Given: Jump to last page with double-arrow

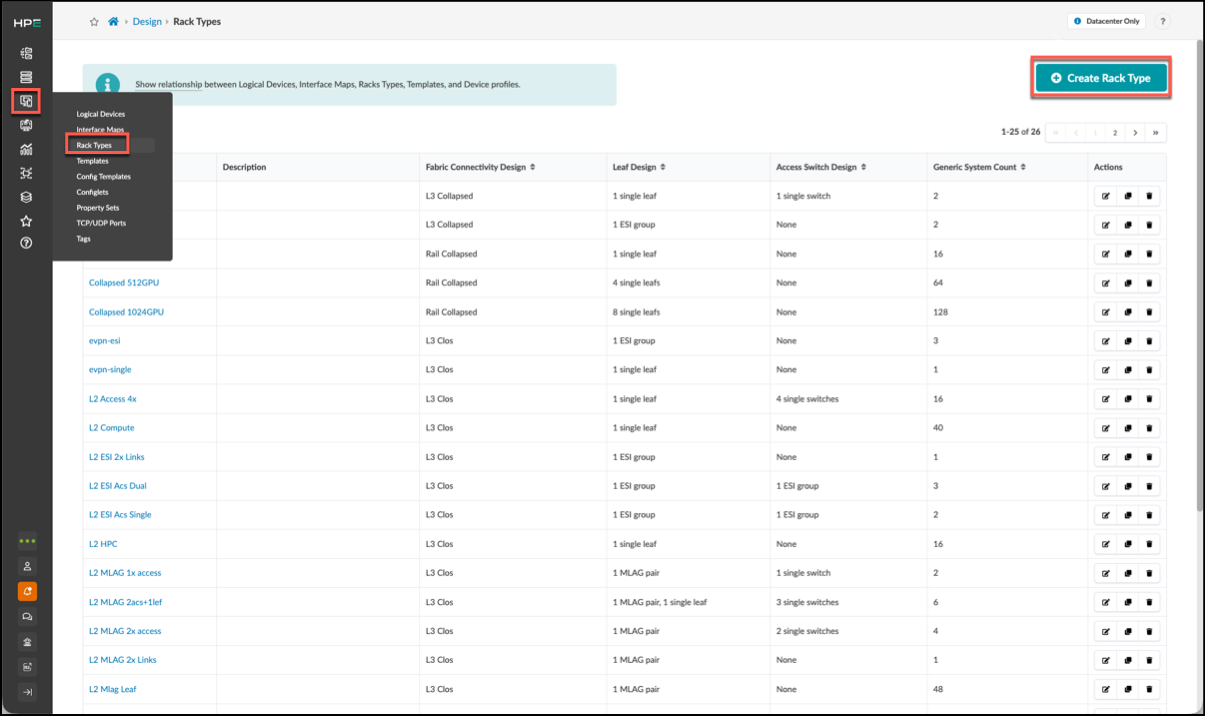Looking at the screenshot, I should [x=1156, y=132].
